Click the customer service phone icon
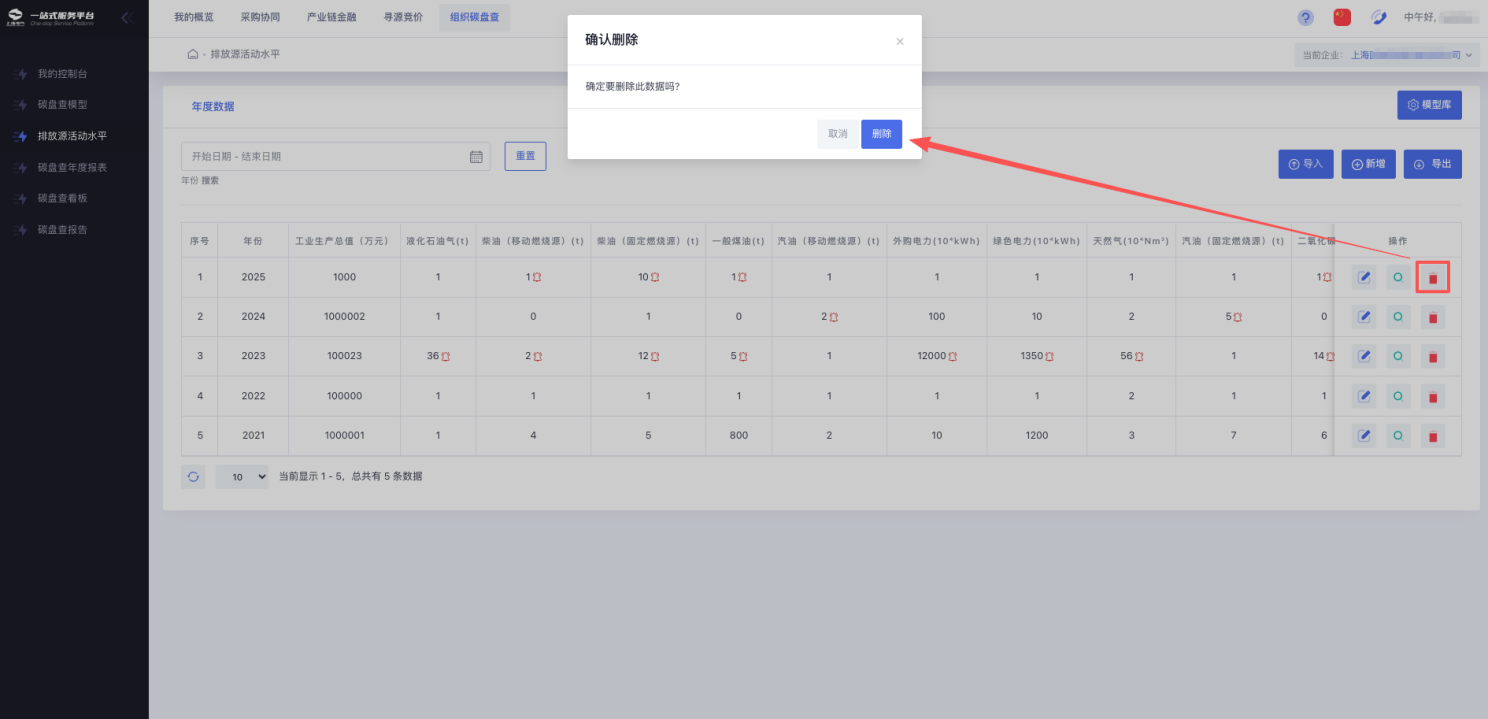Screen dimensions: 1488x719 [x=1378, y=17]
